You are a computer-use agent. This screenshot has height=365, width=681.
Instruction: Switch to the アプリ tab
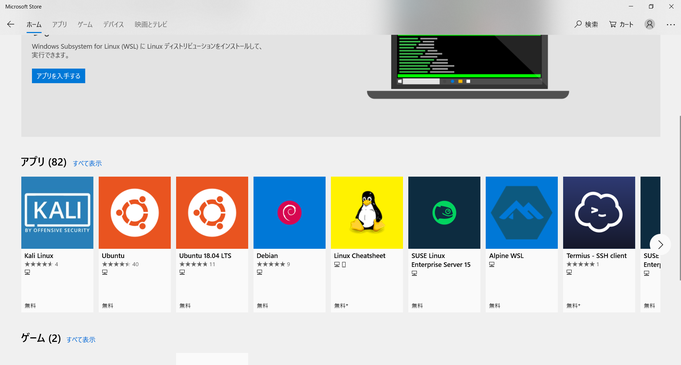click(x=60, y=24)
